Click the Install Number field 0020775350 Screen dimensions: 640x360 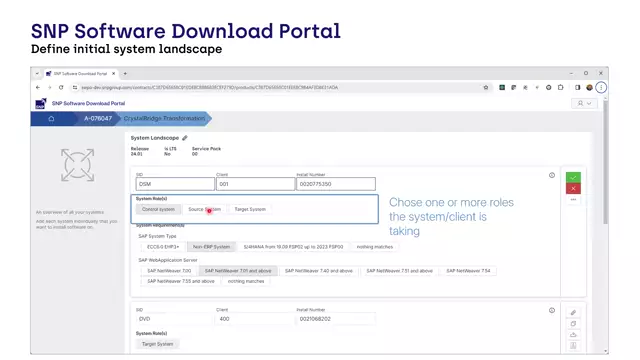click(336, 184)
